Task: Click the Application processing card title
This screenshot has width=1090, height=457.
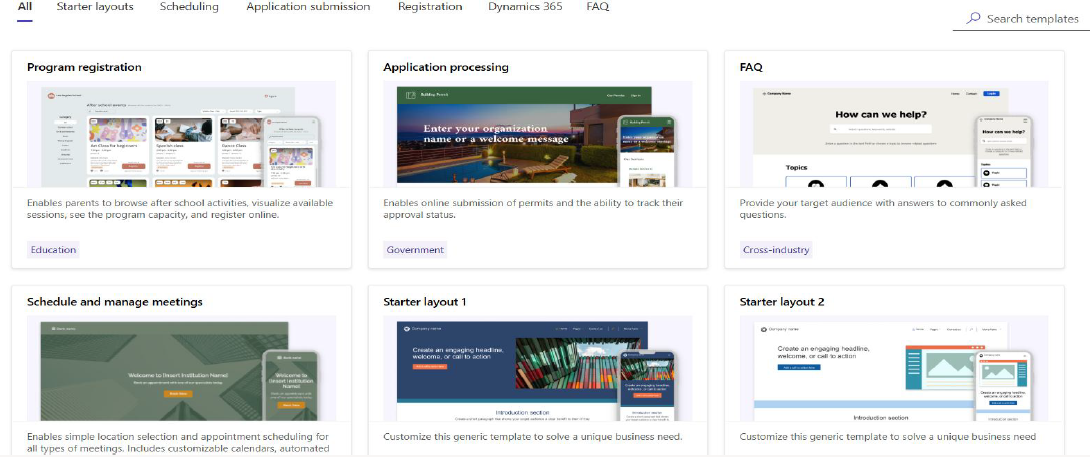Action: (446, 67)
